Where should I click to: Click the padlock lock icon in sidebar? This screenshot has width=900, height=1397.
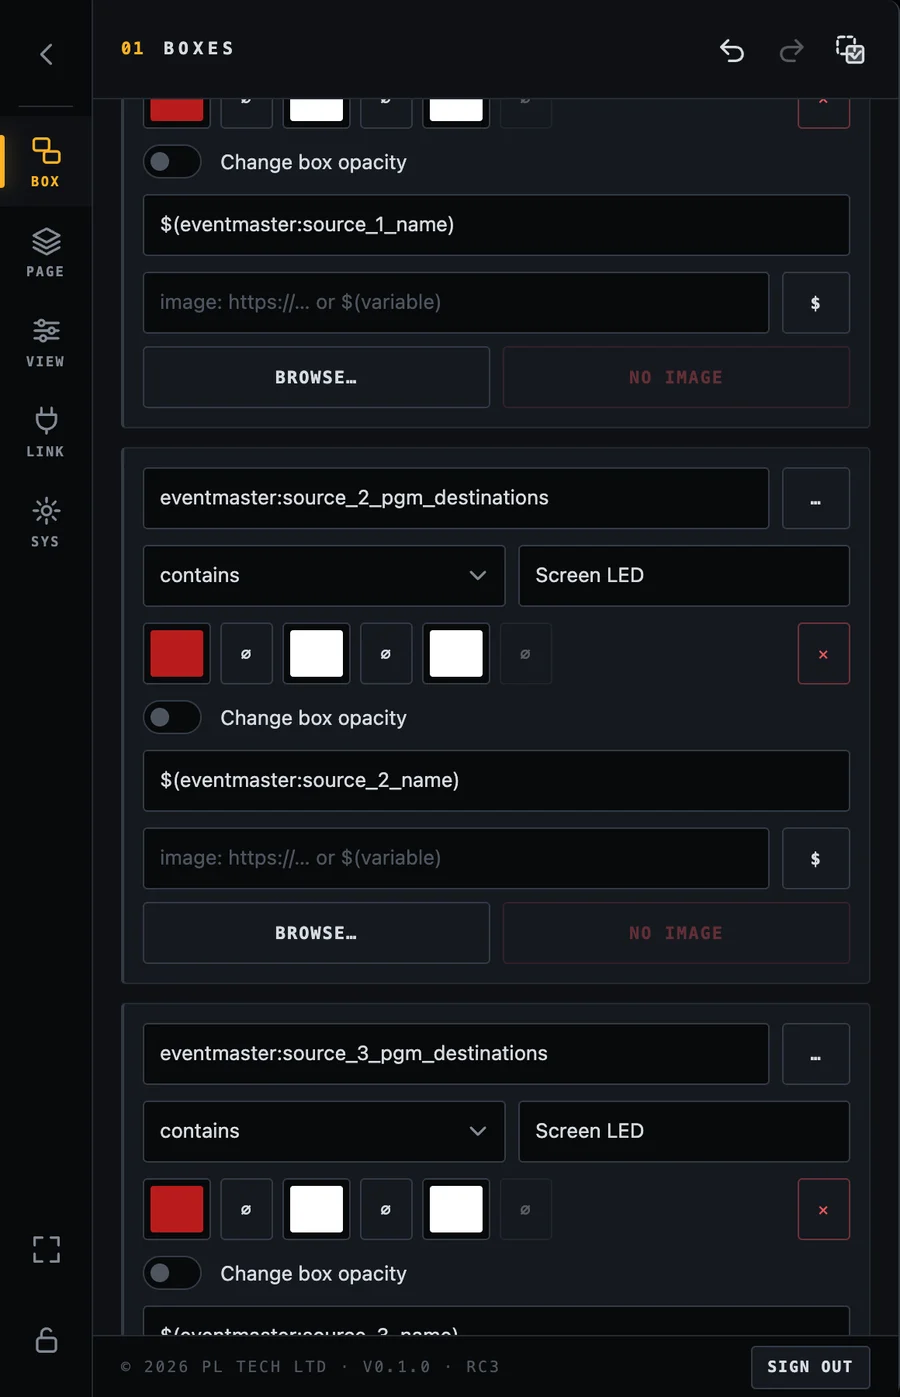(x=46, y=1339)
